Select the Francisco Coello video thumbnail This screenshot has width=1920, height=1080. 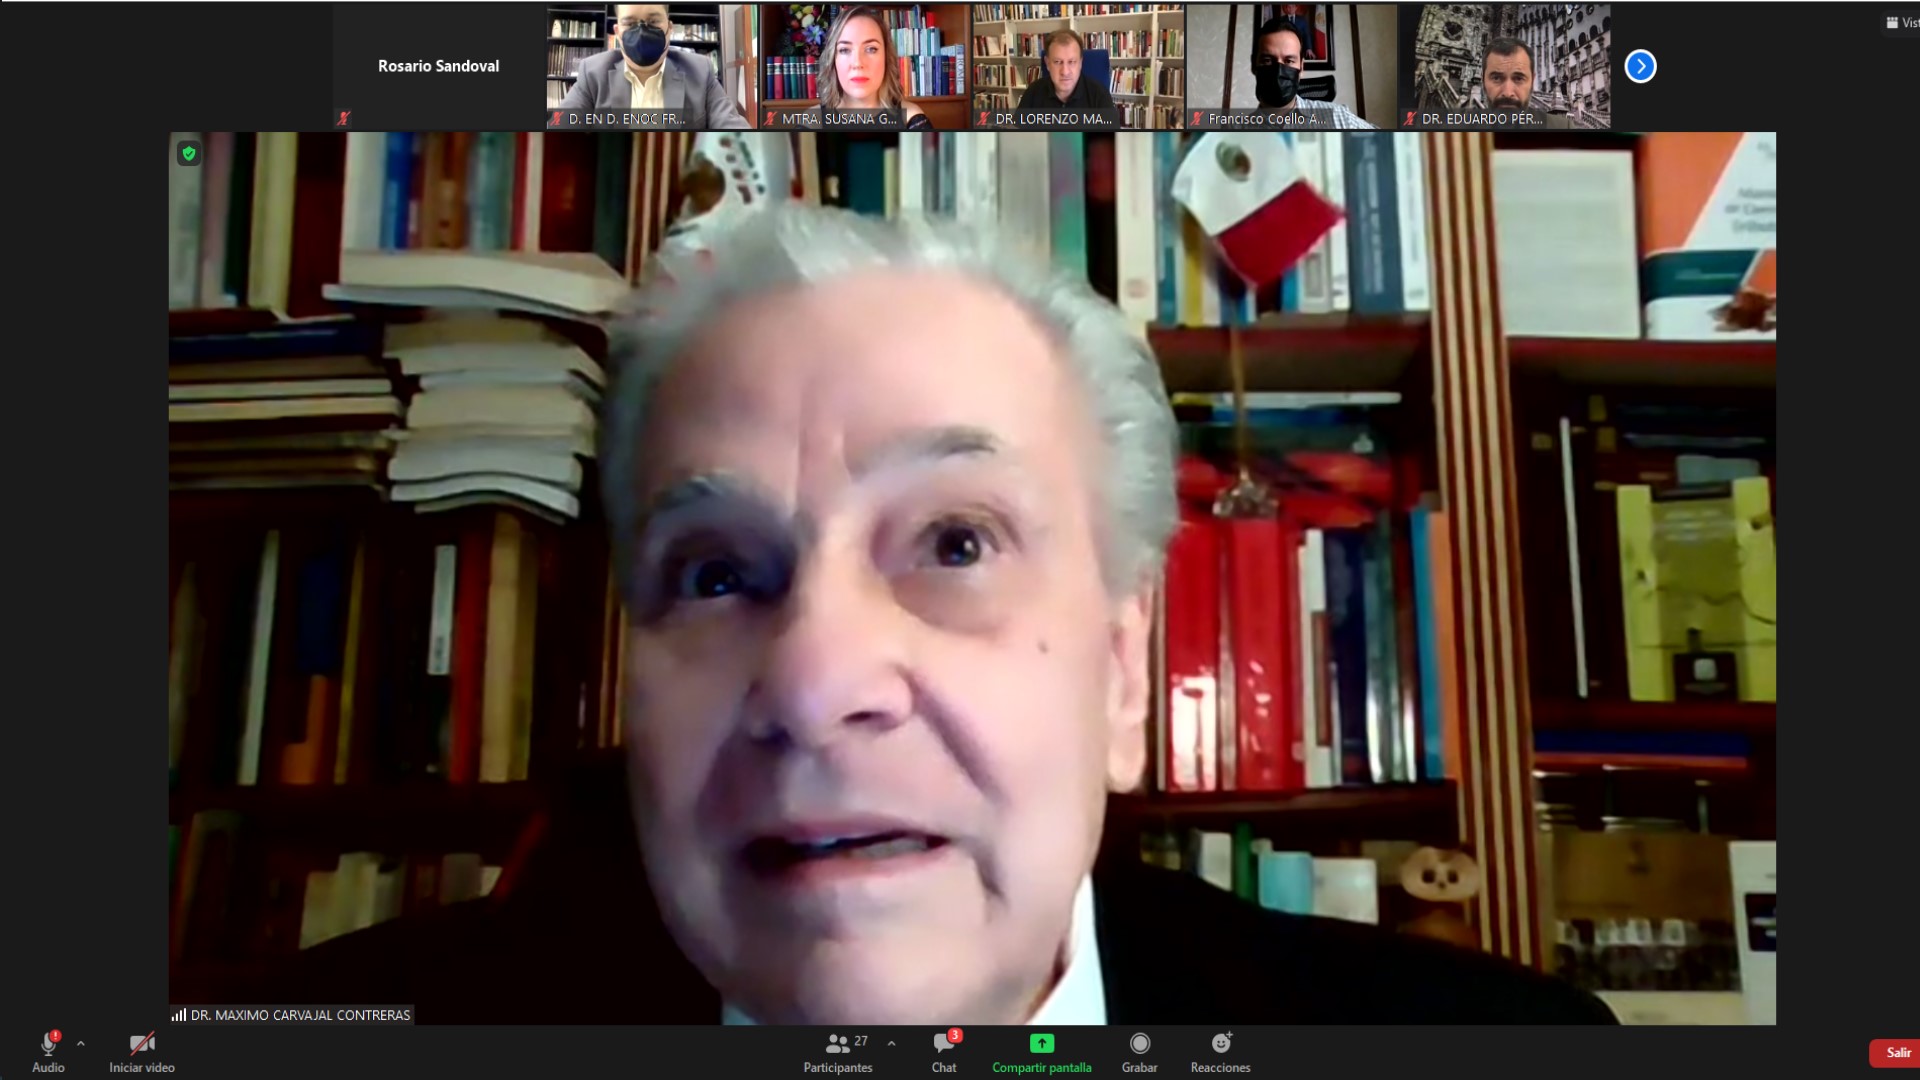click(x=1291, y=66)
